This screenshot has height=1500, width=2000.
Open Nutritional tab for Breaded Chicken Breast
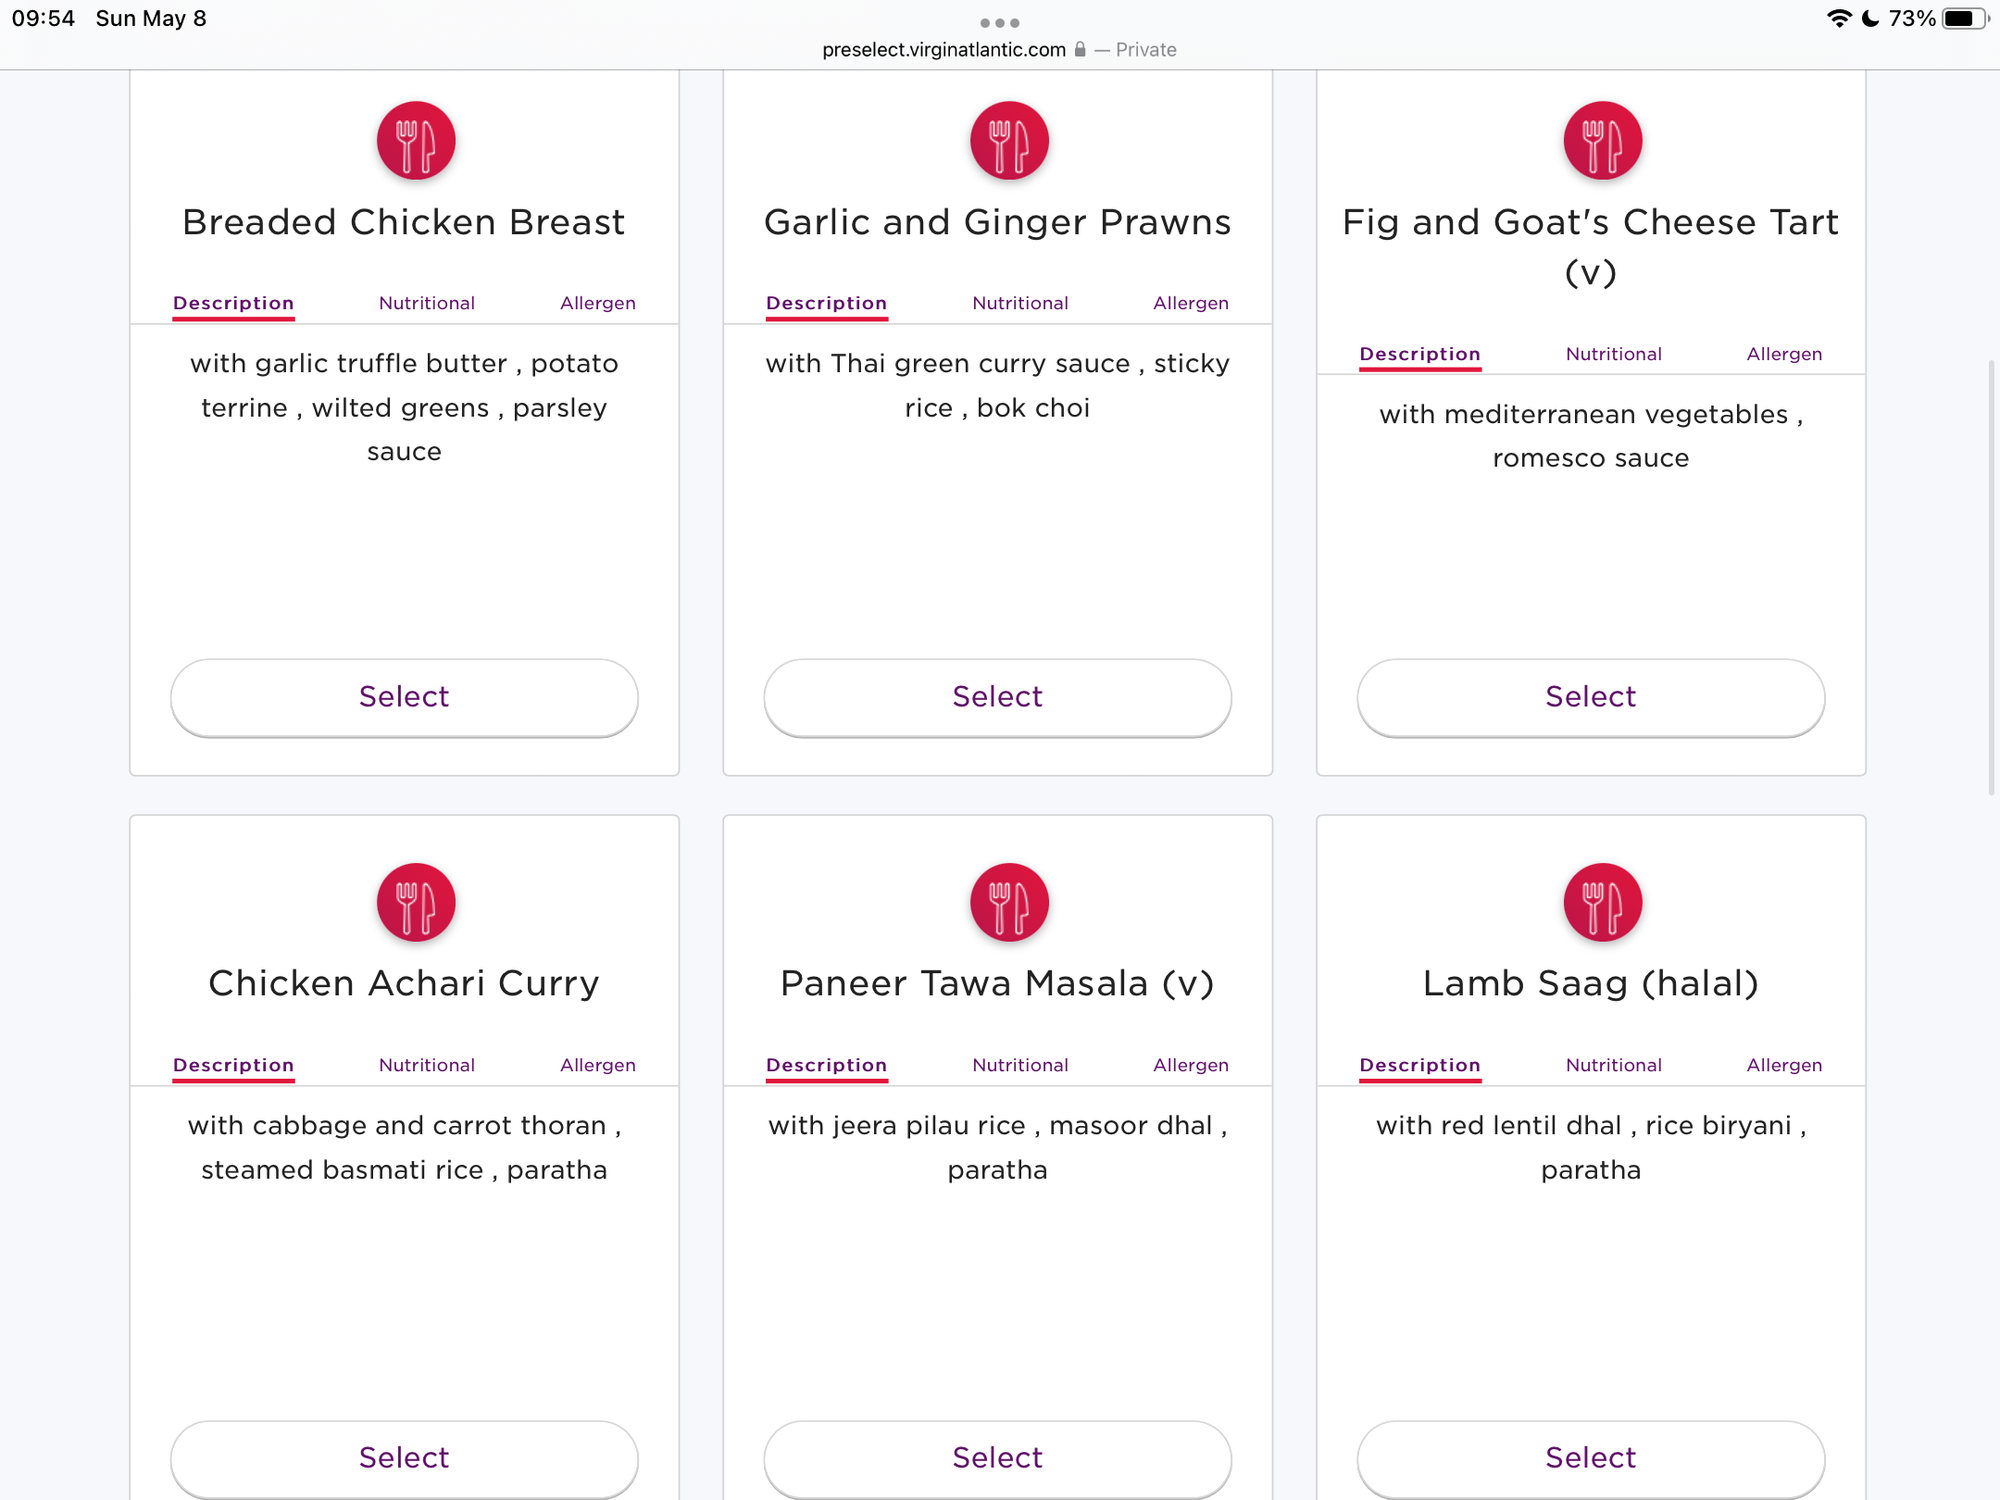point(426,303)
